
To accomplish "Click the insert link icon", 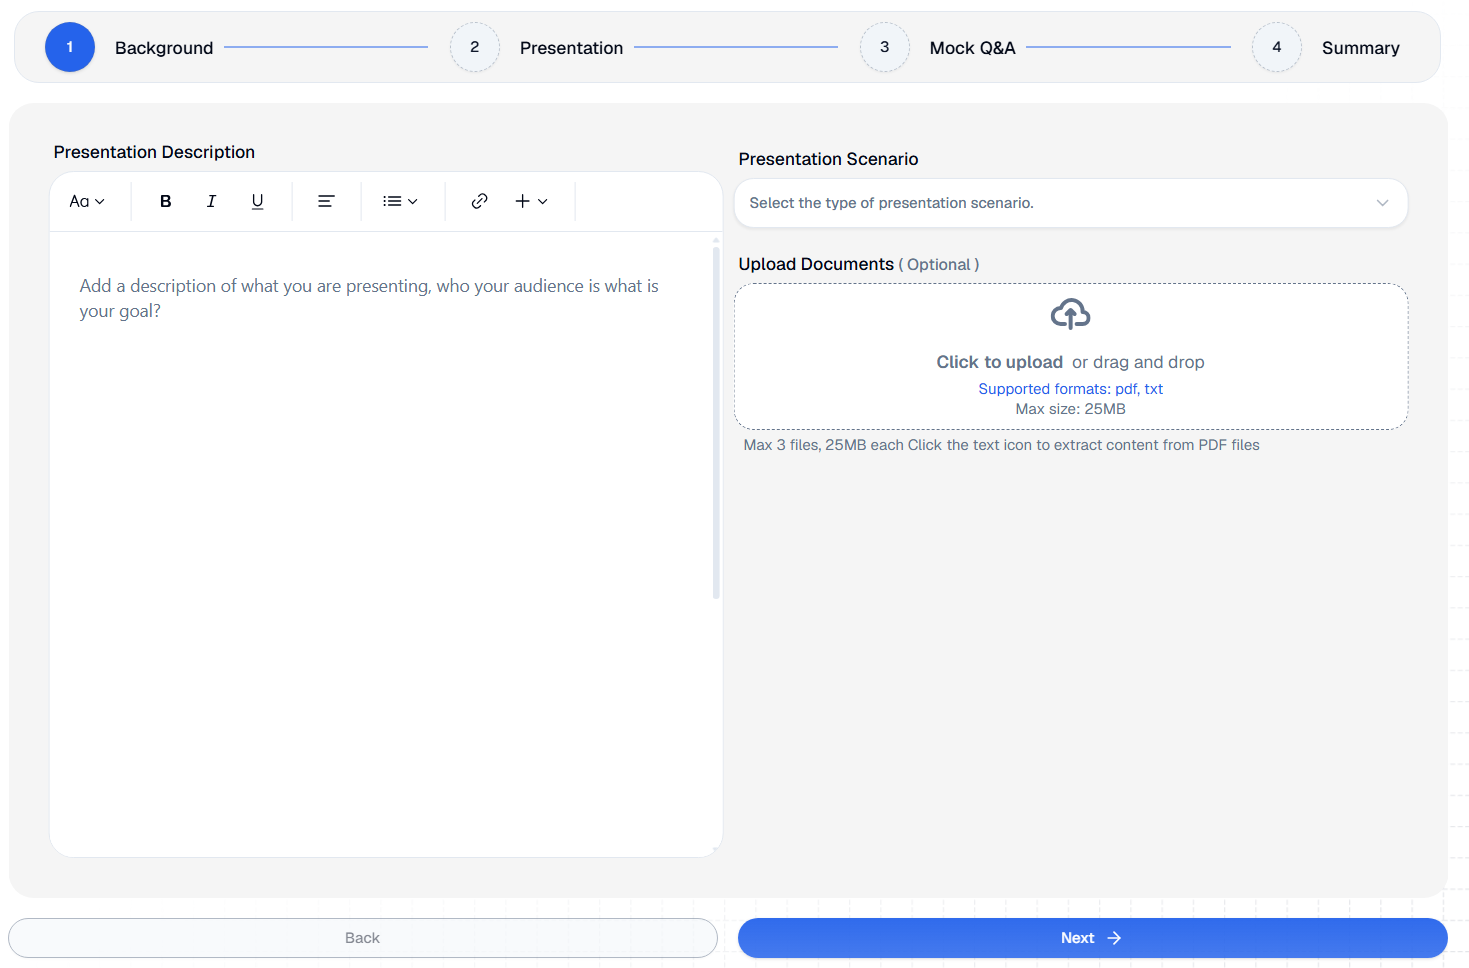I will (x=479, y=201).
